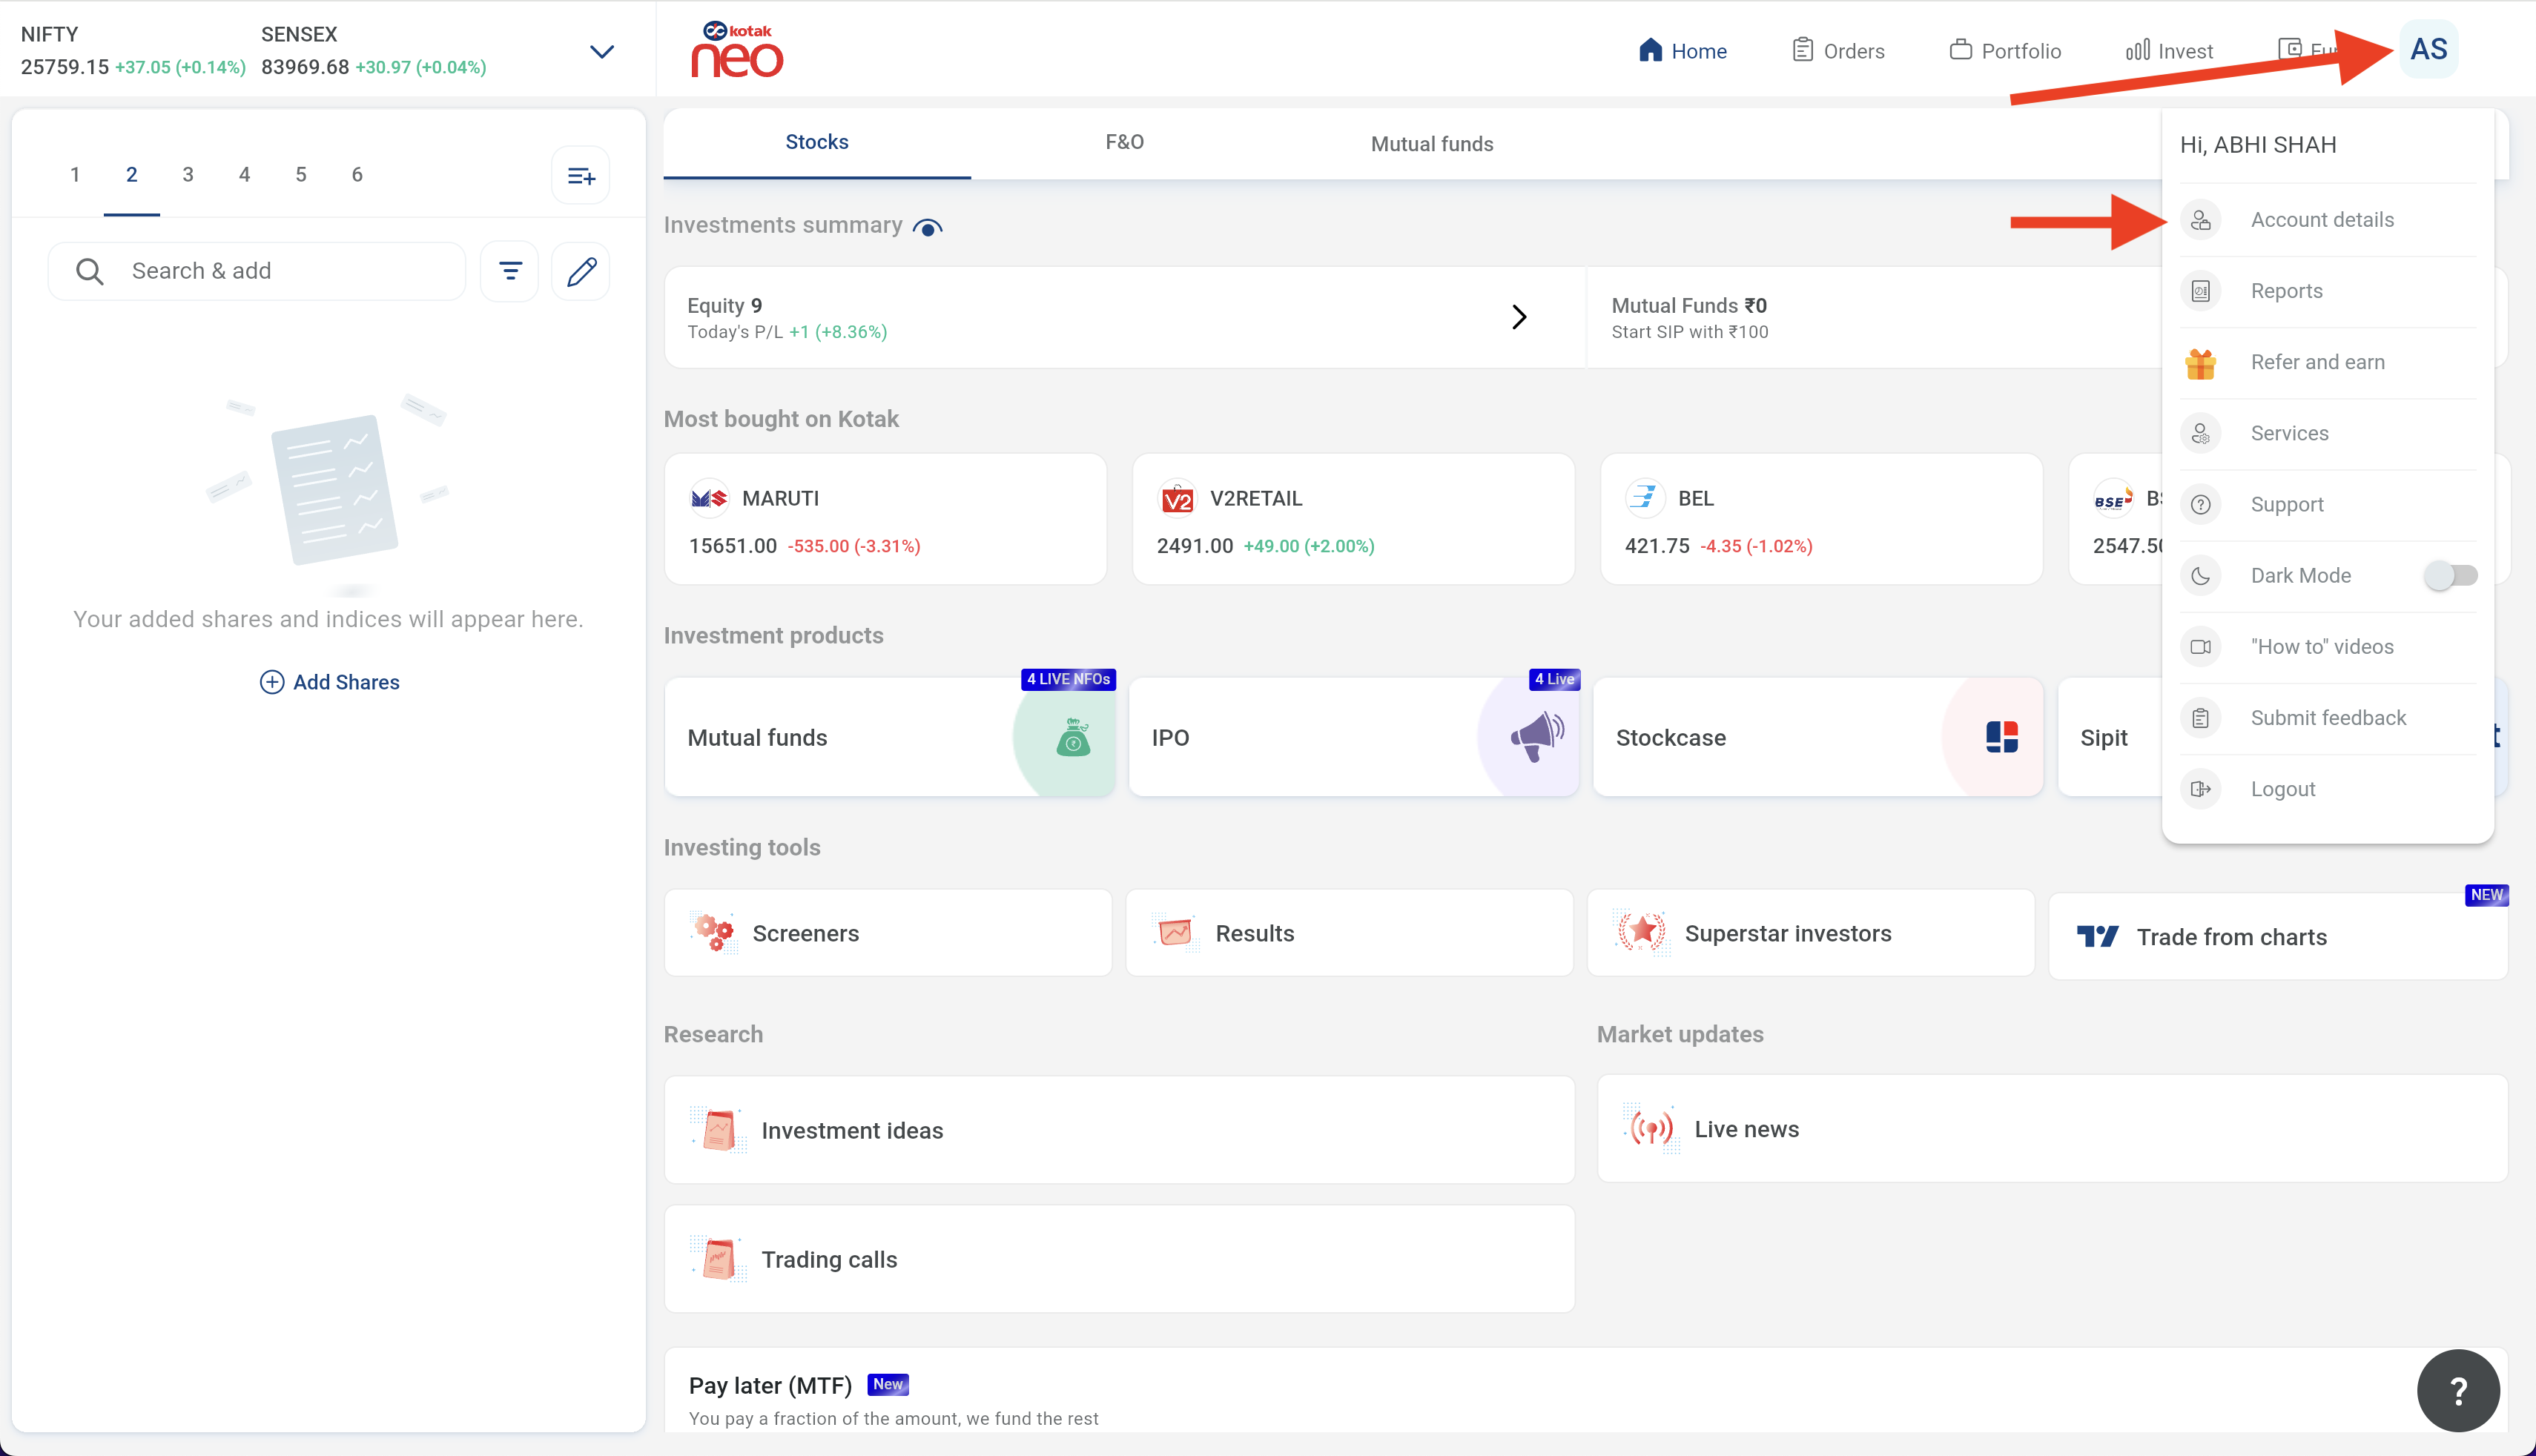
Task: Open Refer and earn menu item
Action: click(2327, 362)
